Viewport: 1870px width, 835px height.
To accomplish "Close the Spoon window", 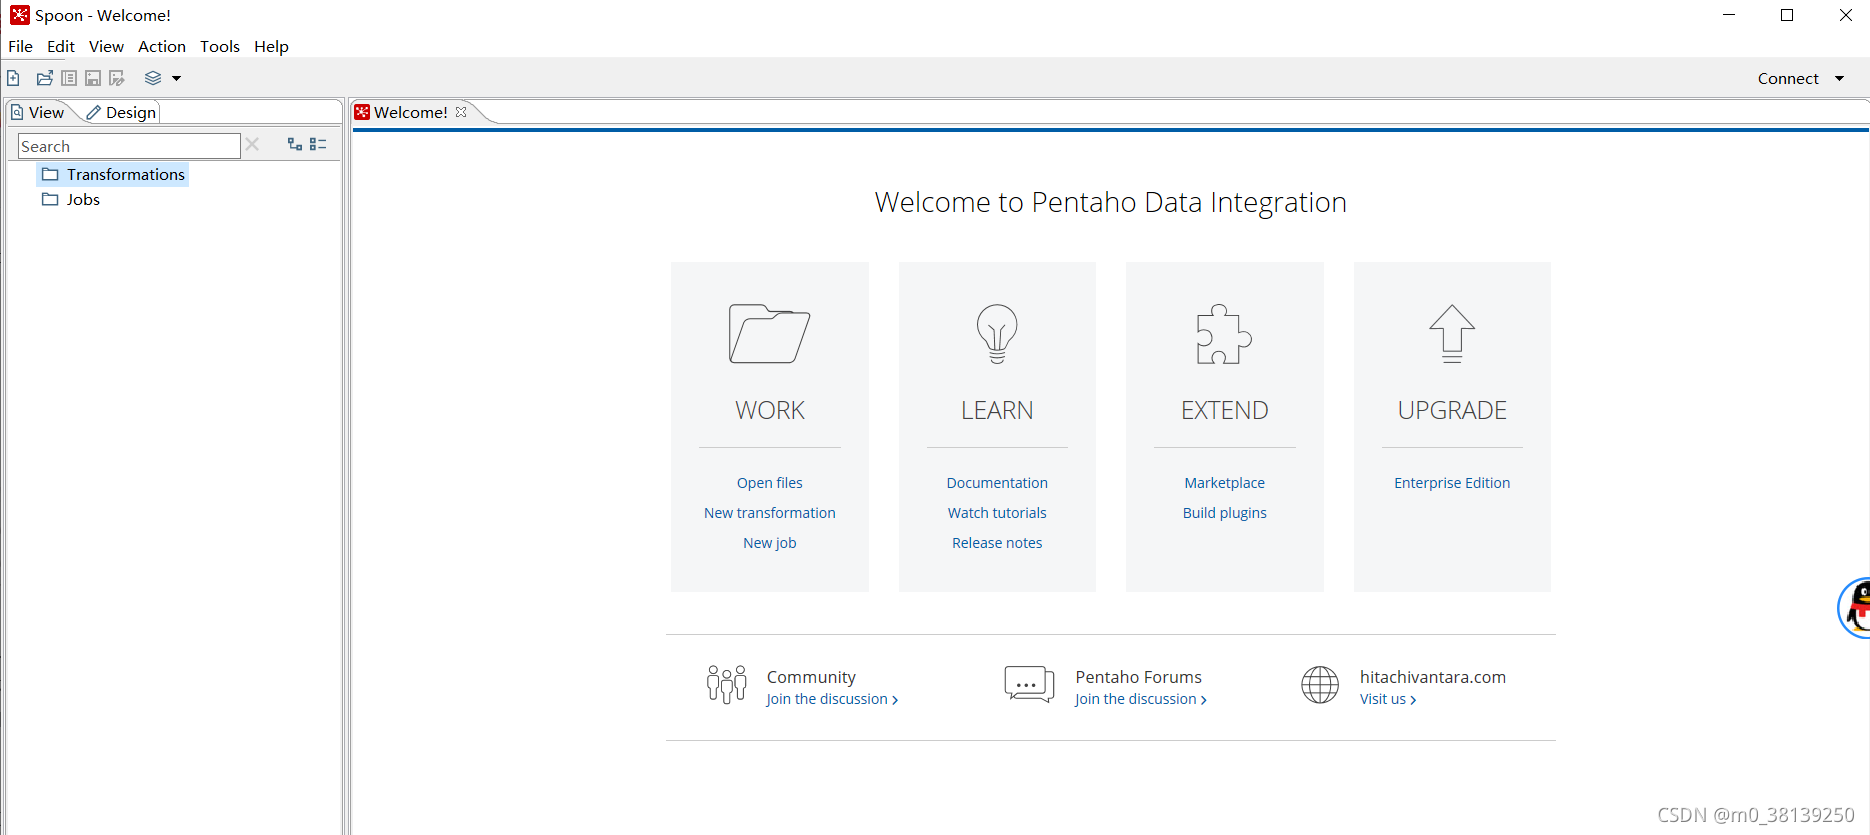I will click(1846, 15).
